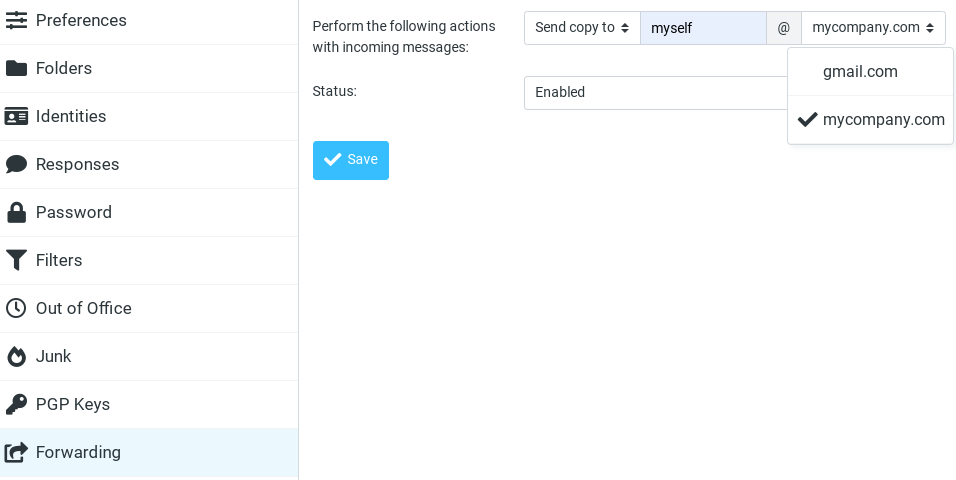
Task: Click the Filters funnel icon
Action: click(x=16, y=260)
